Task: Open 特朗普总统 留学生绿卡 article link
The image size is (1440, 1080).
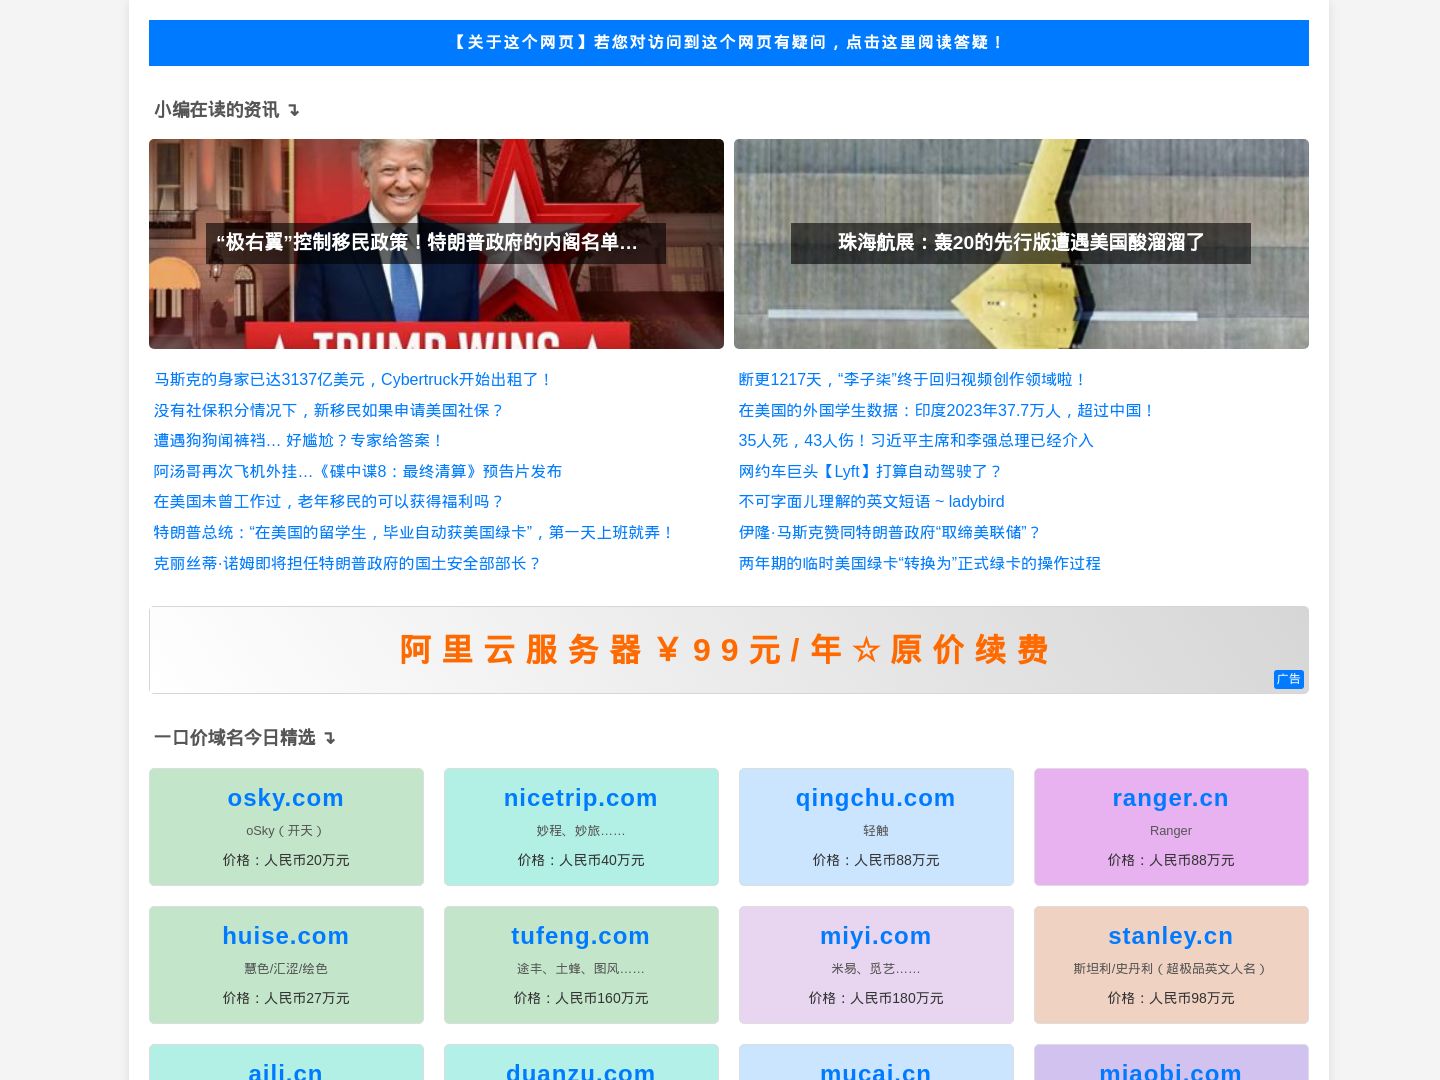Action: pyautogui.click(x=414, y=533)
